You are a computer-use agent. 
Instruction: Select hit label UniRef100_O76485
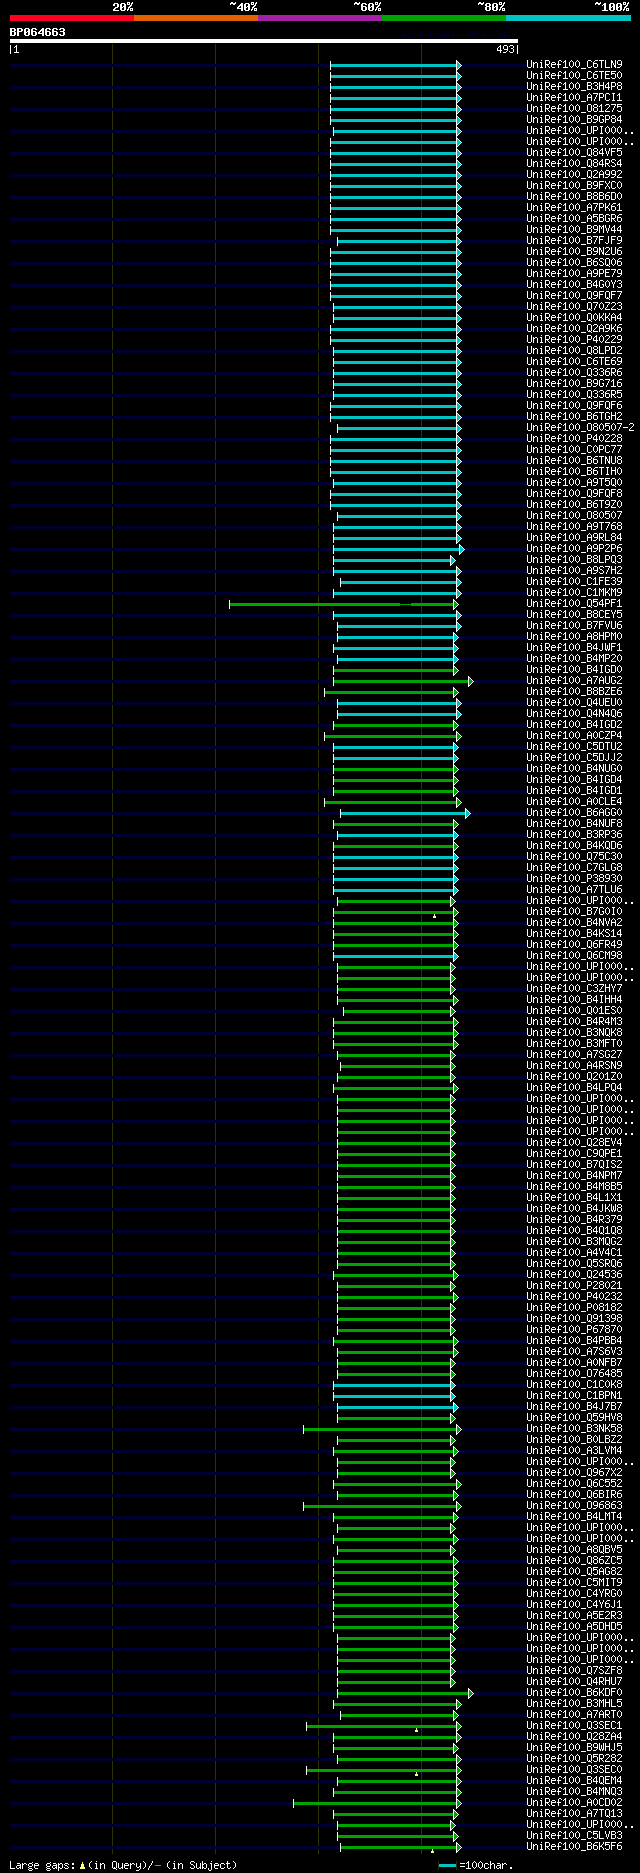pos(574,1374)
